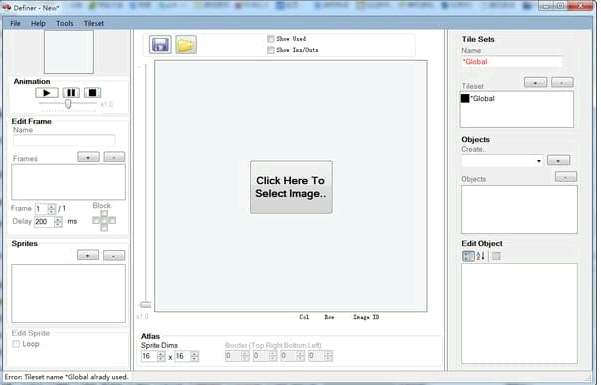
Task: Play the animation
Action: [x=47, y=93]
